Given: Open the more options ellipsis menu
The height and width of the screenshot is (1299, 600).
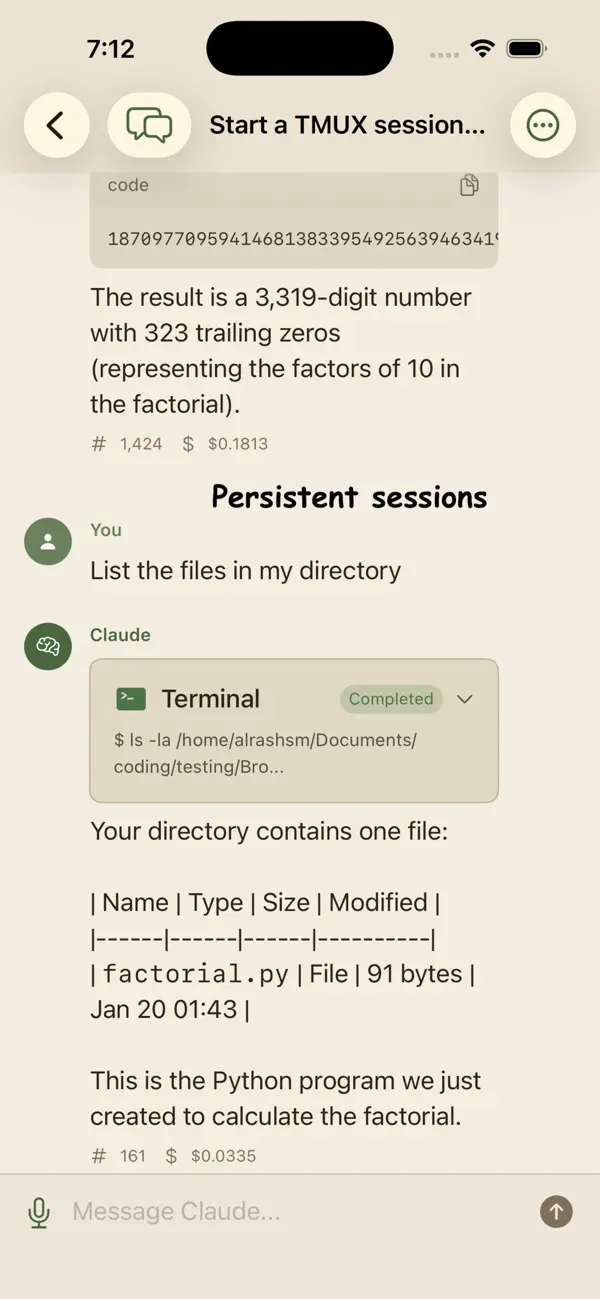Looking at the screenshot, I should tap(543, 125).
